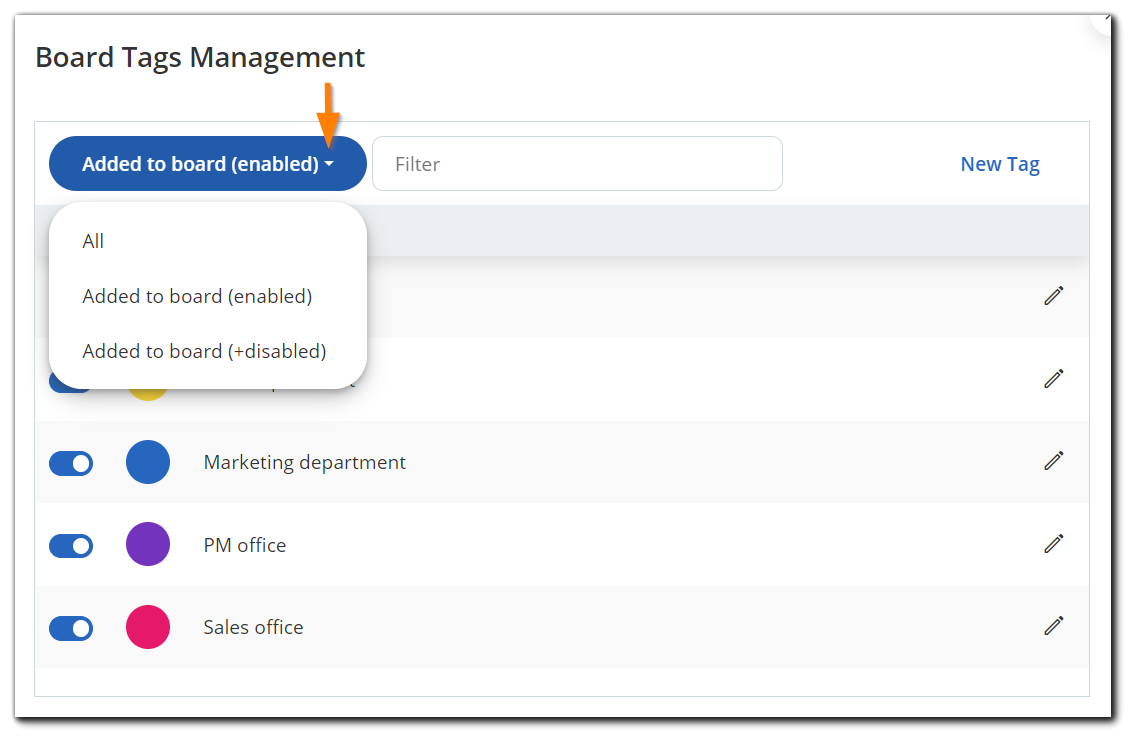
Task: Edit the PM office tag with pencil
Action: (x=1054, y=543)
